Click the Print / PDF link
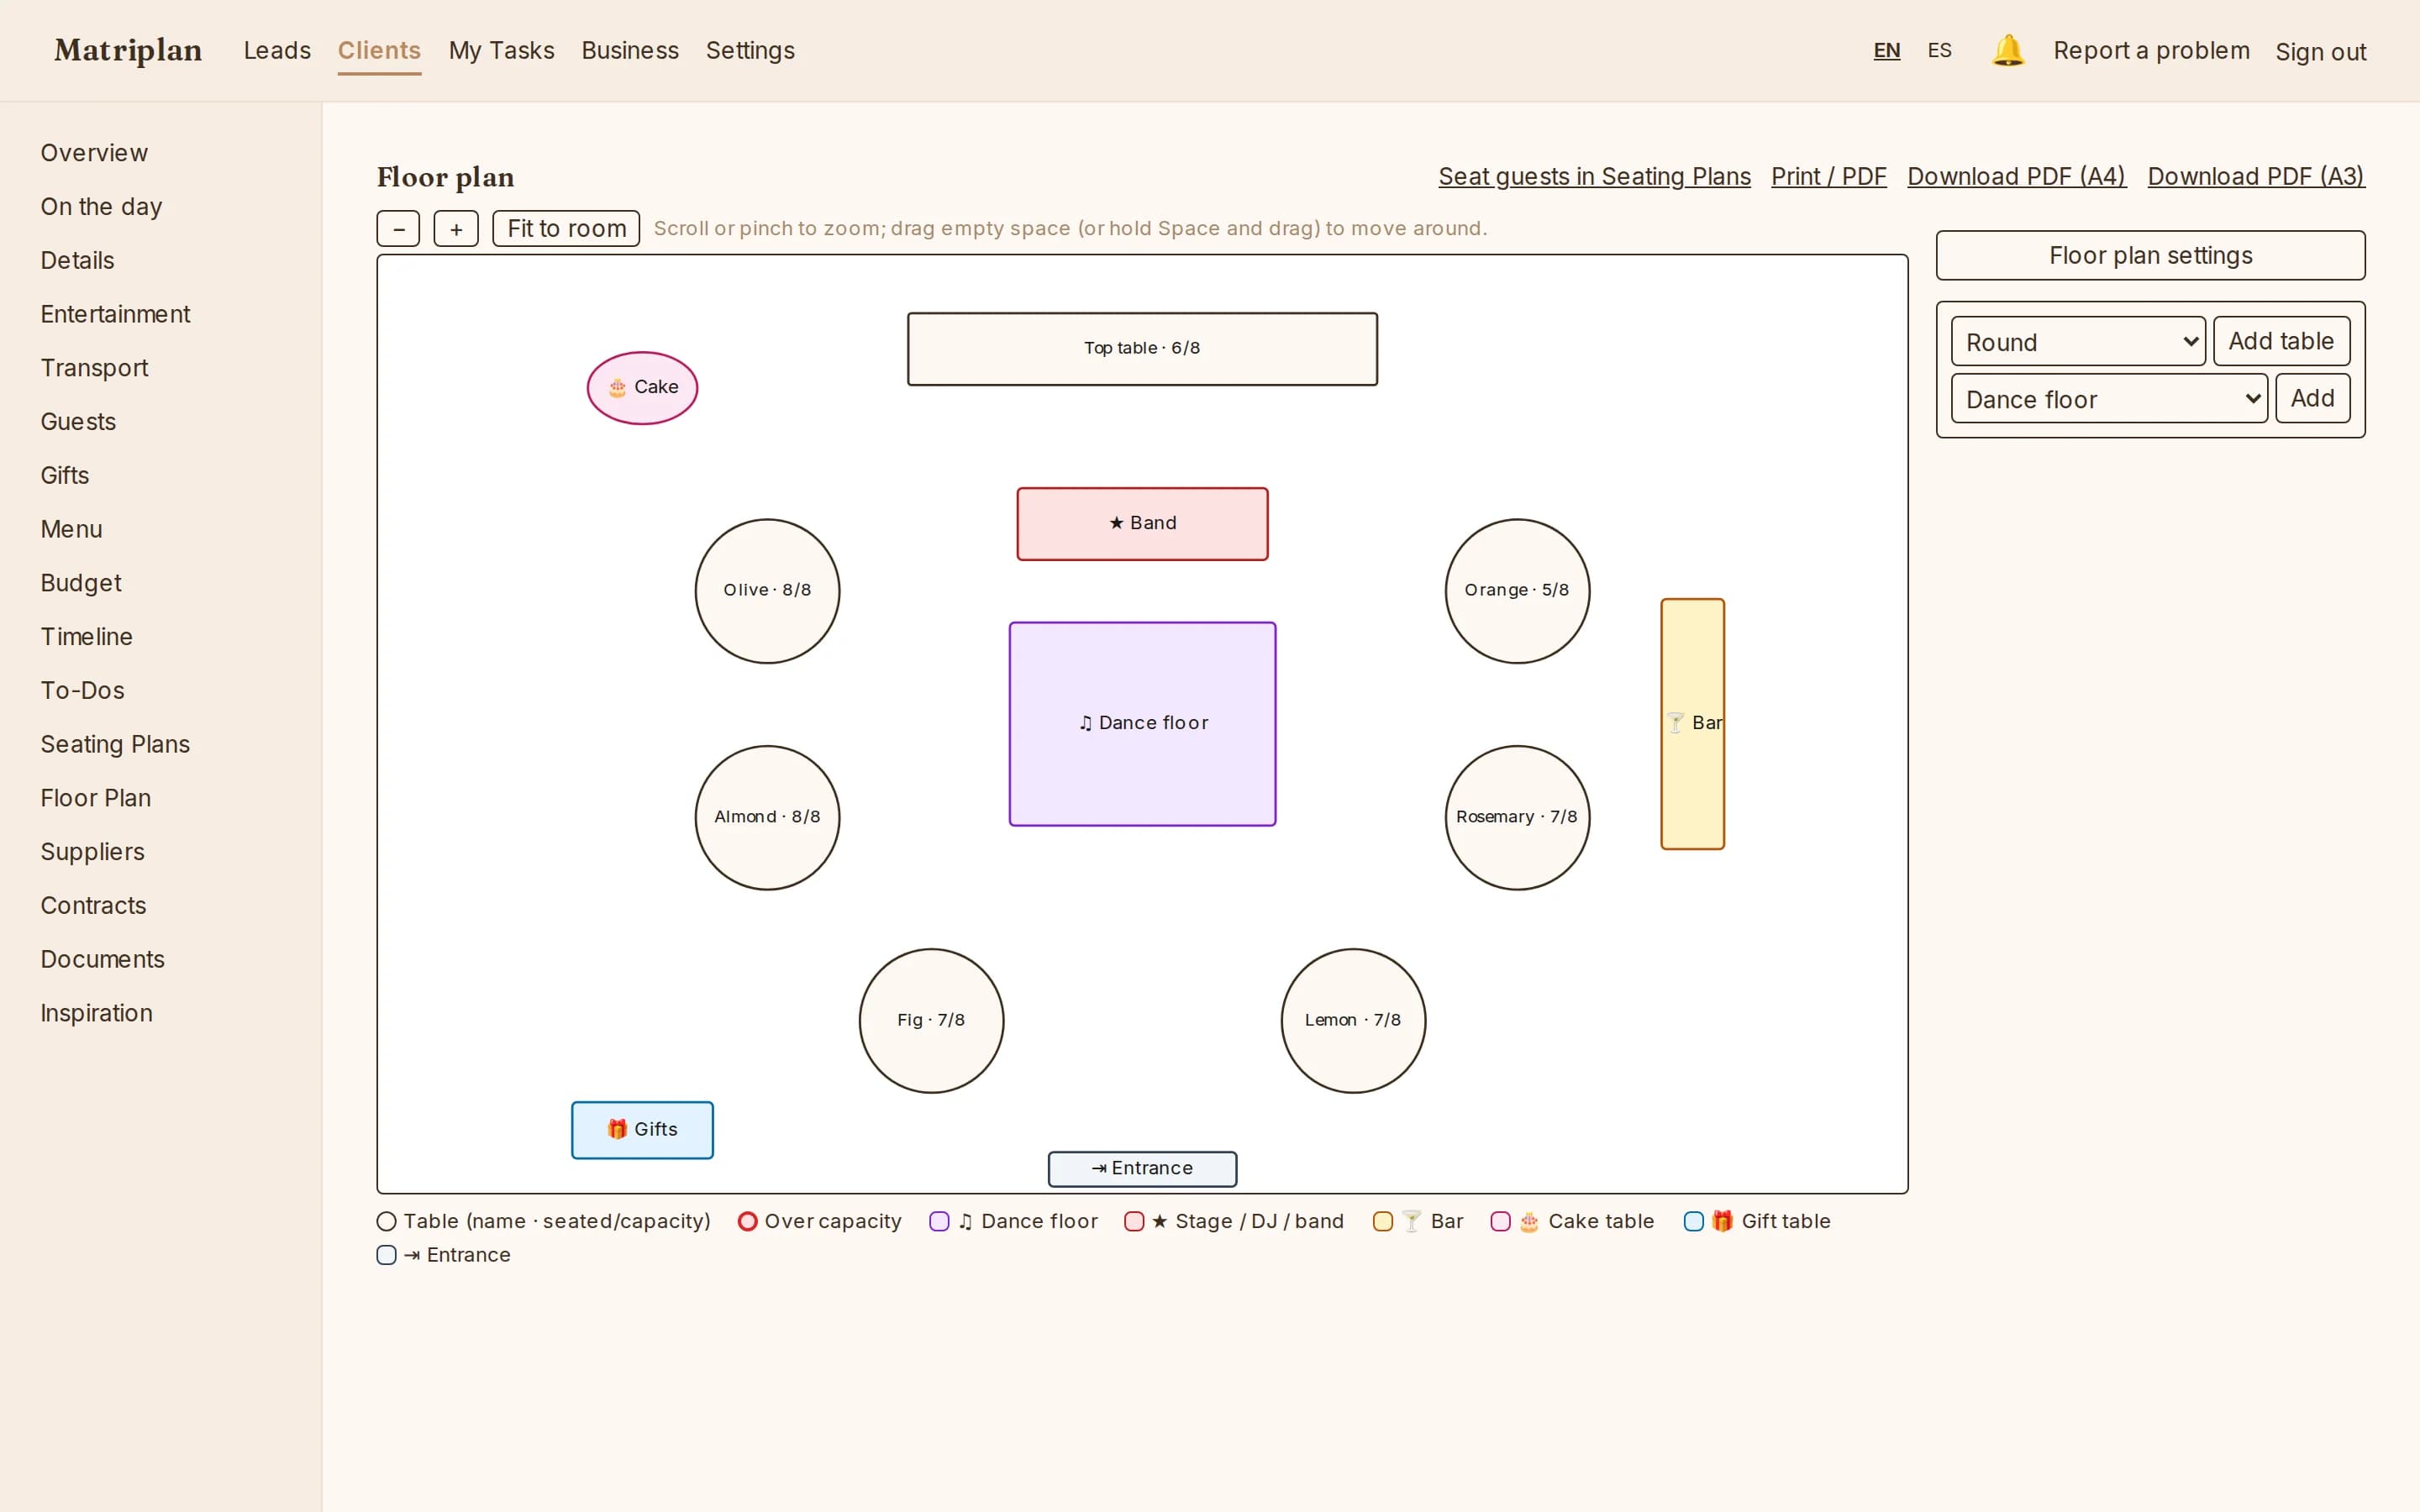Screen dimensions: 2420x1512 coord(1828,177)
